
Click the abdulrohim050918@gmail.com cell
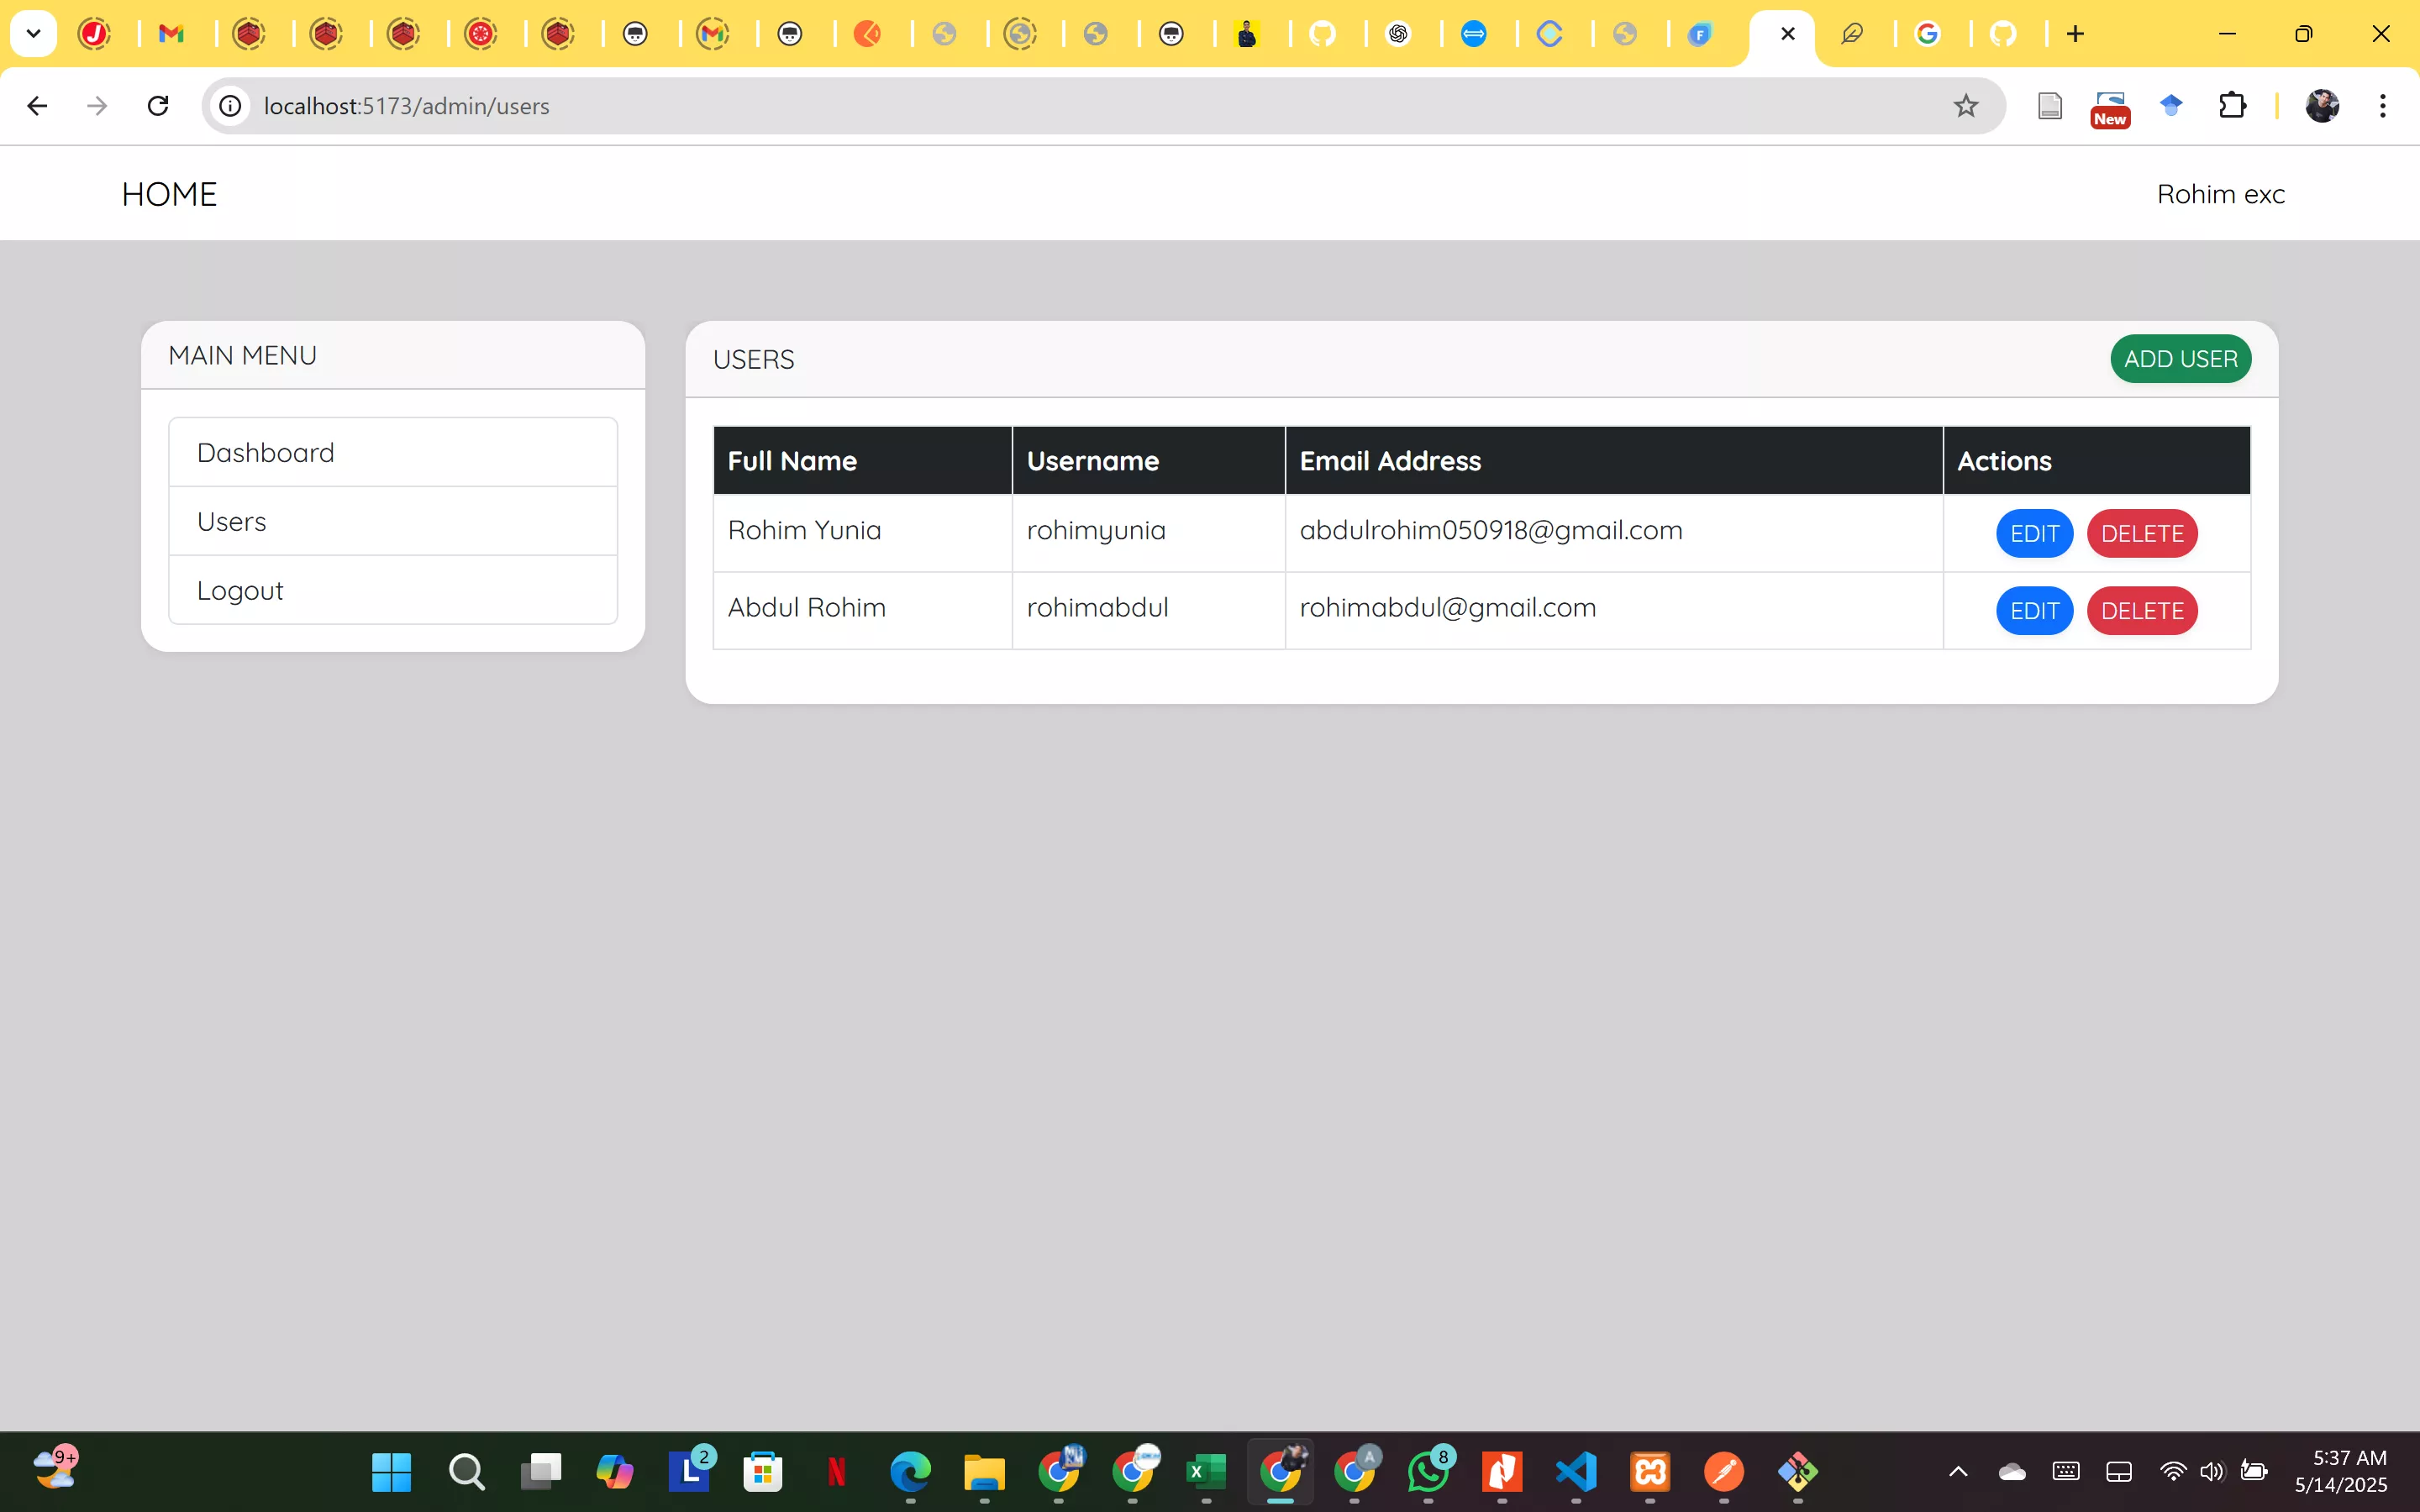pos(1613,533)
